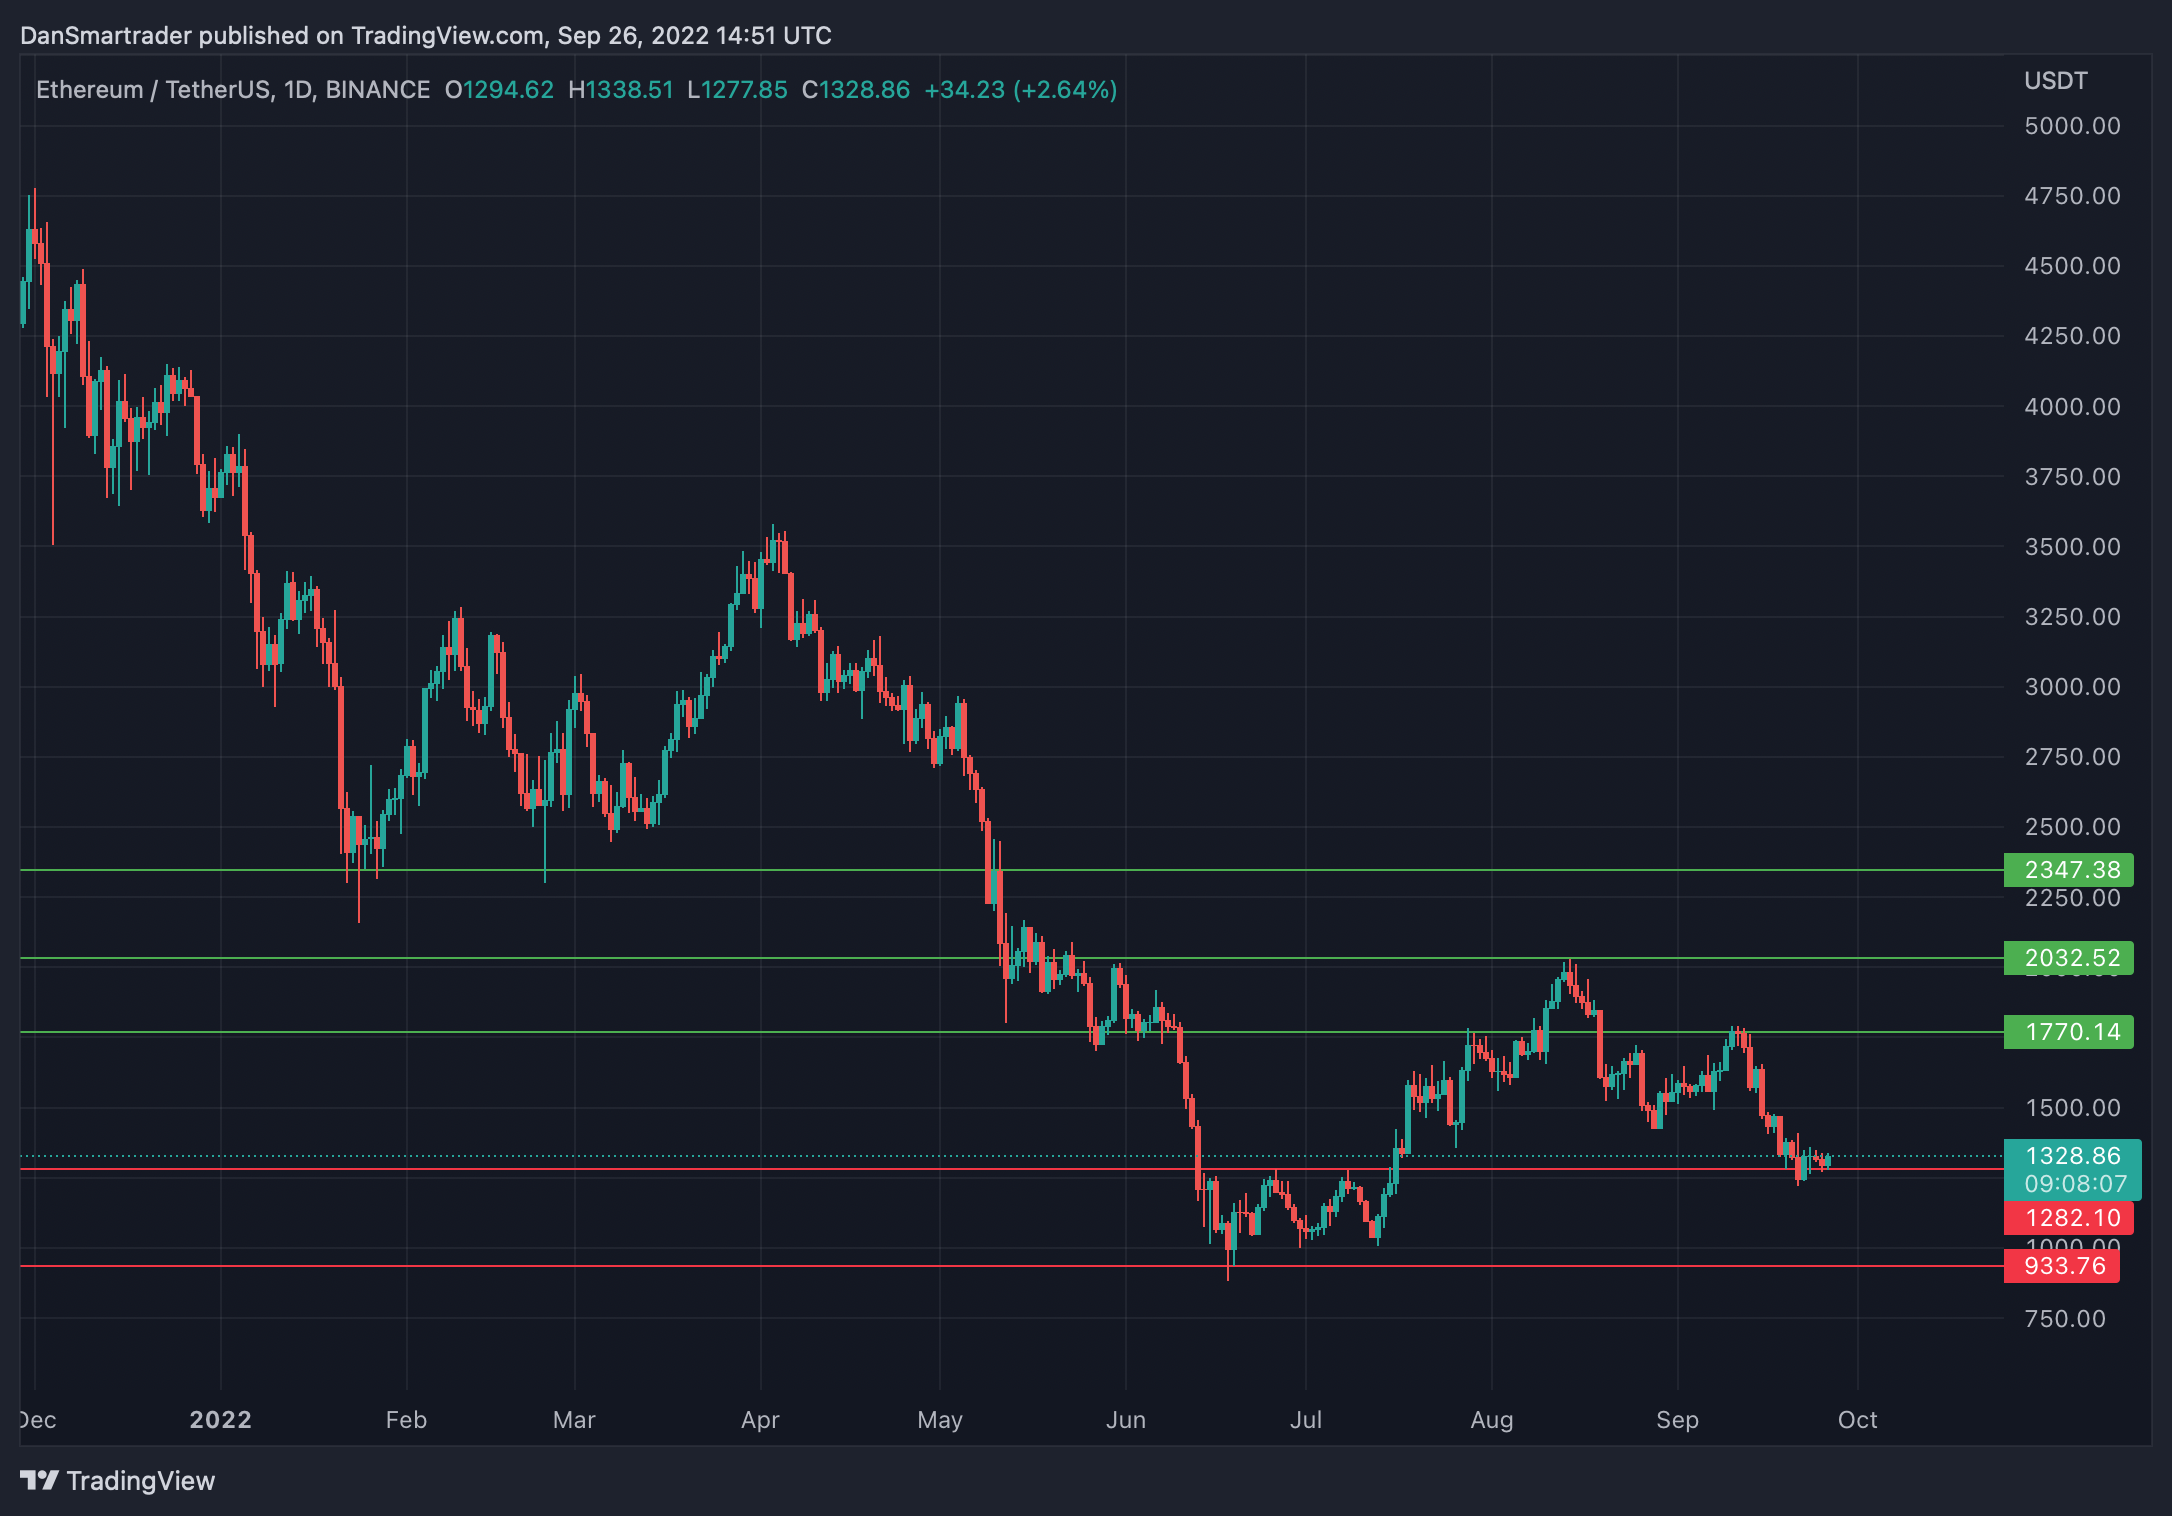Click the Feb label on time axis
2172x1516 pixels.
406,1420
